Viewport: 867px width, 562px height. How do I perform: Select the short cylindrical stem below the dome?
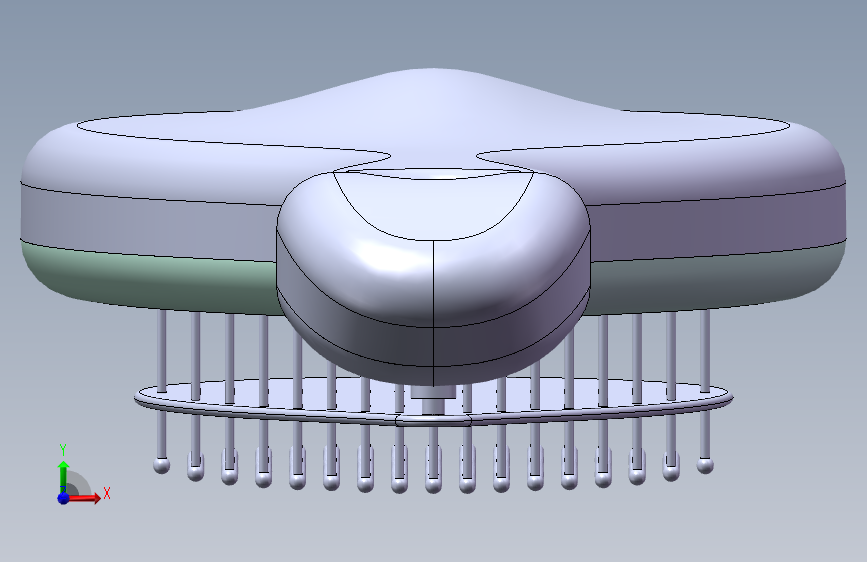click(433, 398)
